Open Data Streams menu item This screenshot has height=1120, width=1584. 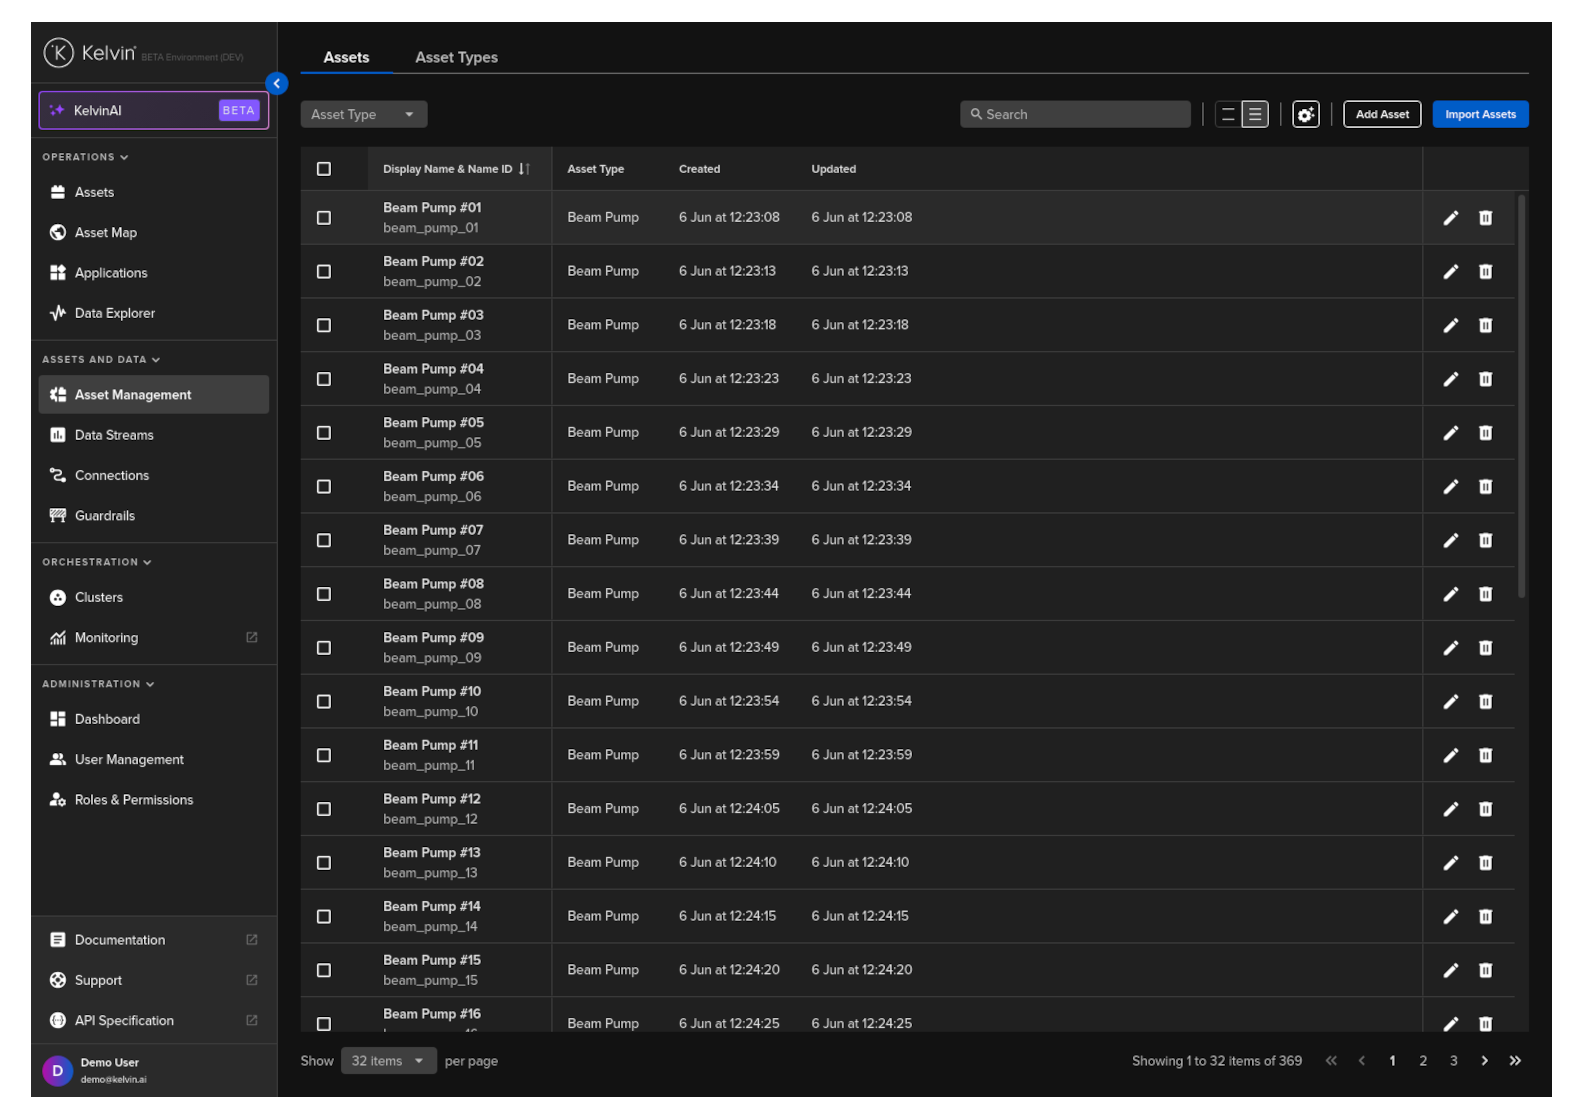(114, 436)
